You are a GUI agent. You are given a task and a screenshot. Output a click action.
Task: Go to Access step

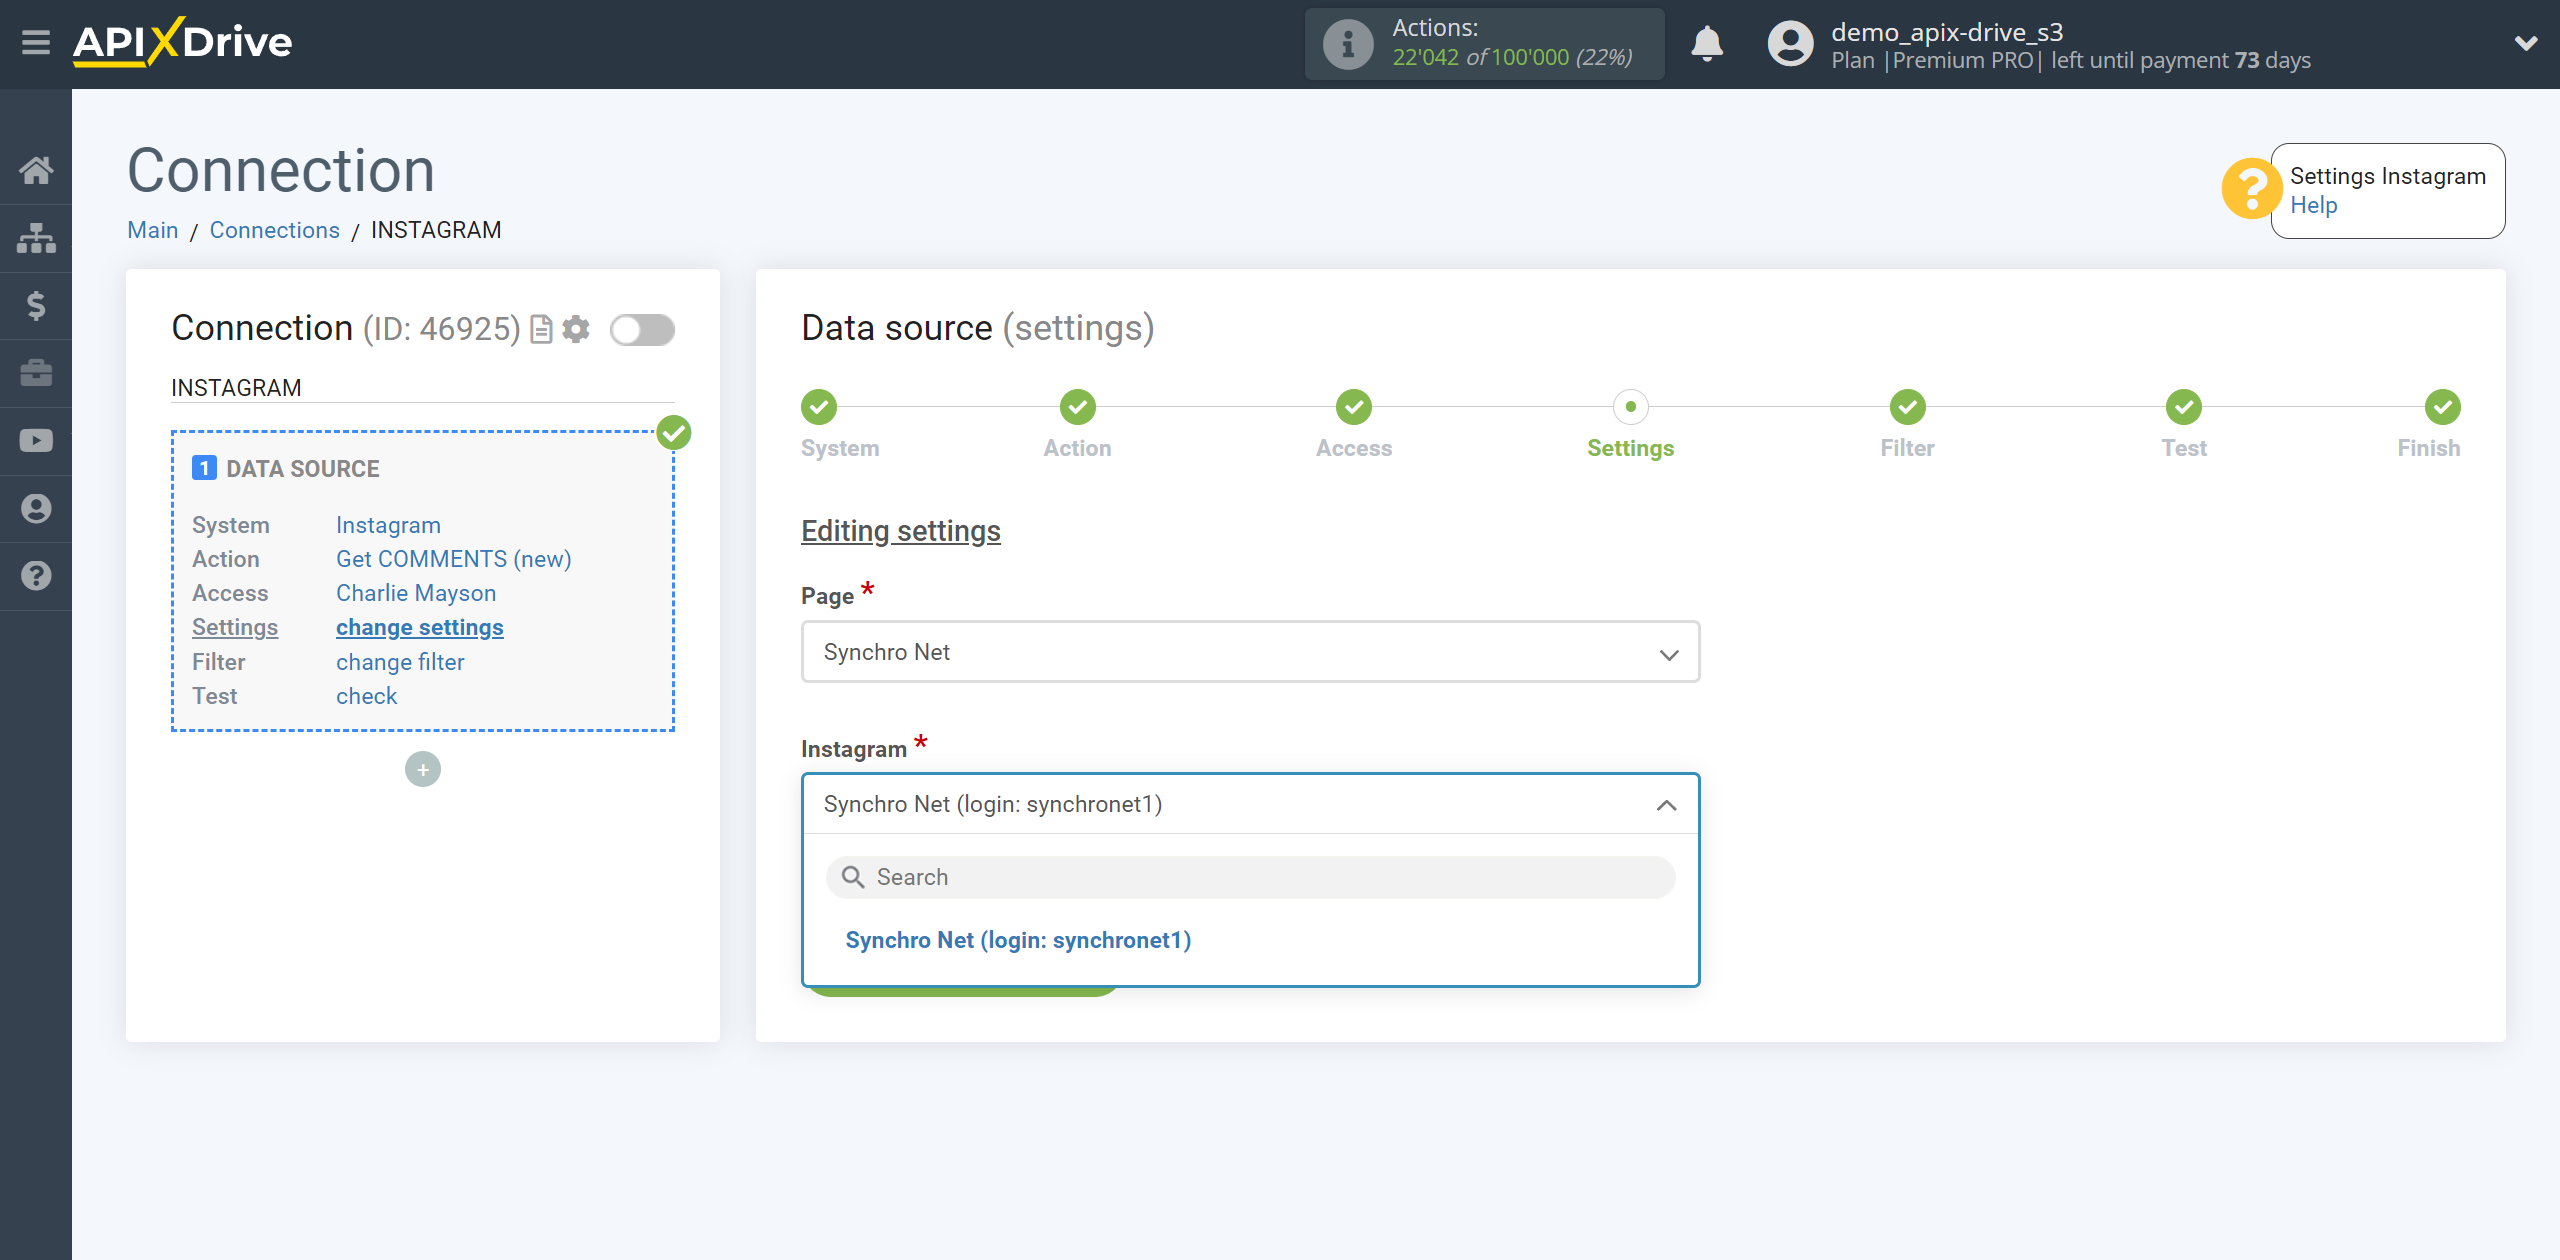(x=1354, y=407)
